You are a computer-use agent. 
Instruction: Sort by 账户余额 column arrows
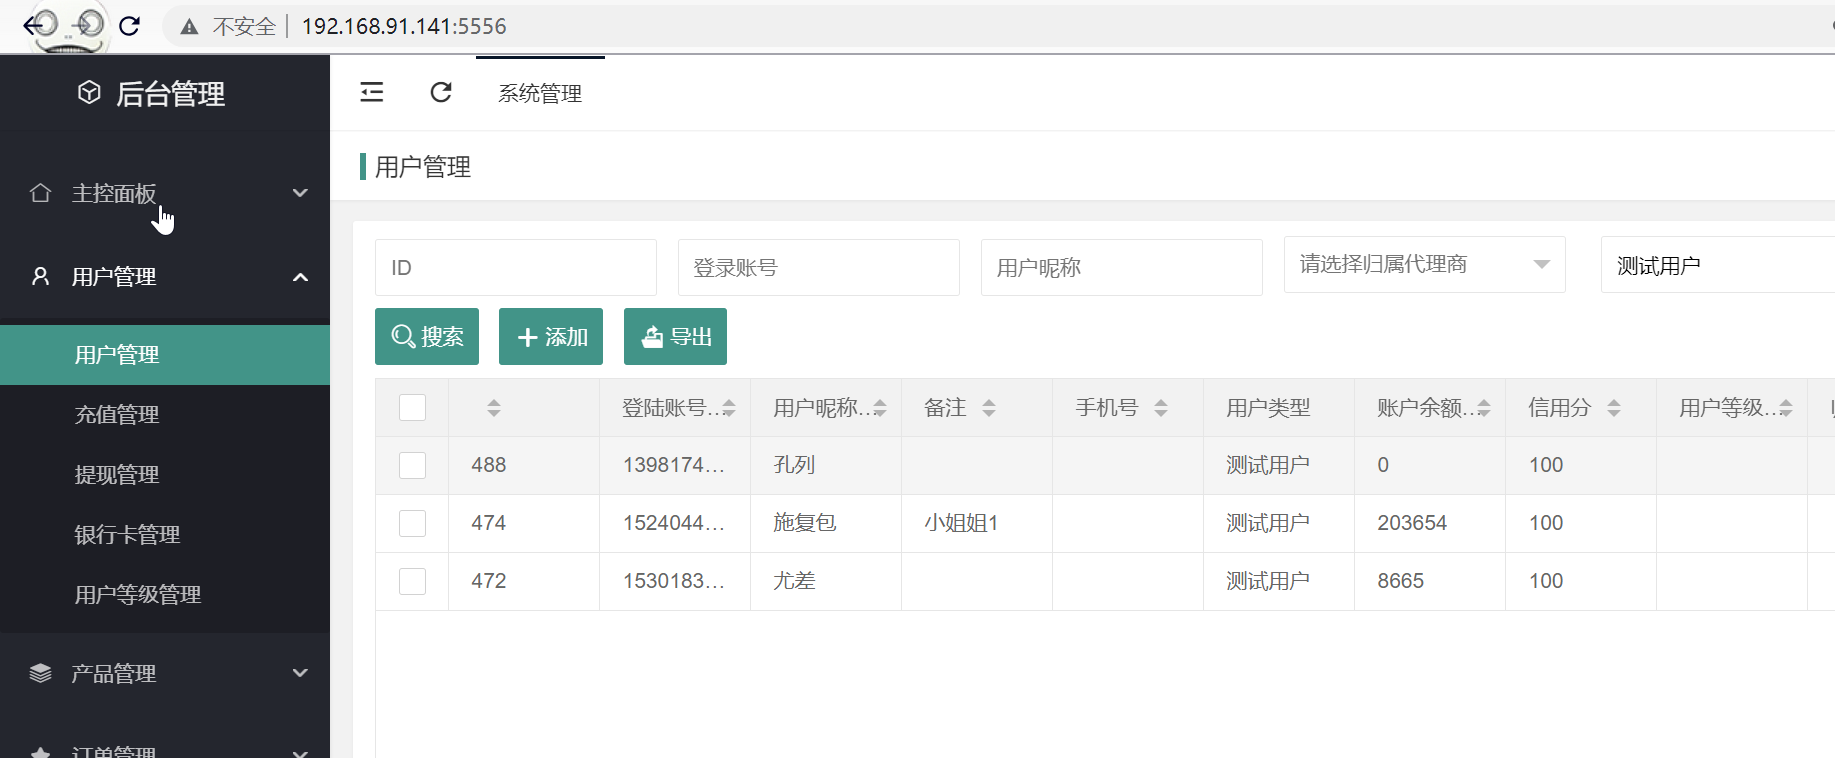tap(1484, 408)
